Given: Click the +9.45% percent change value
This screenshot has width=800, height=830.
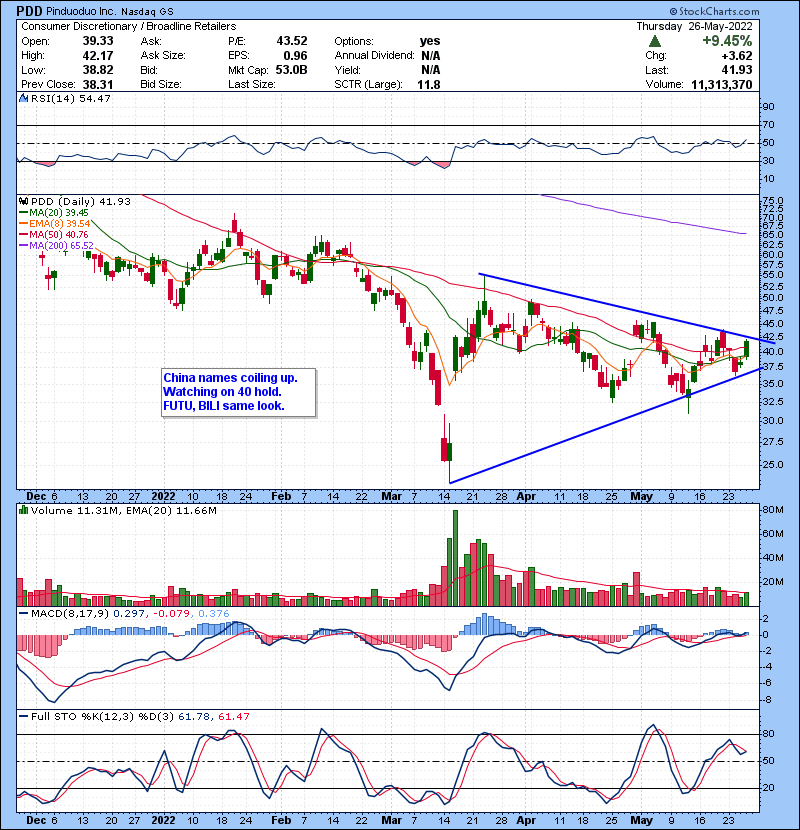Looking at the screenshot, I should tap(727, 41).
